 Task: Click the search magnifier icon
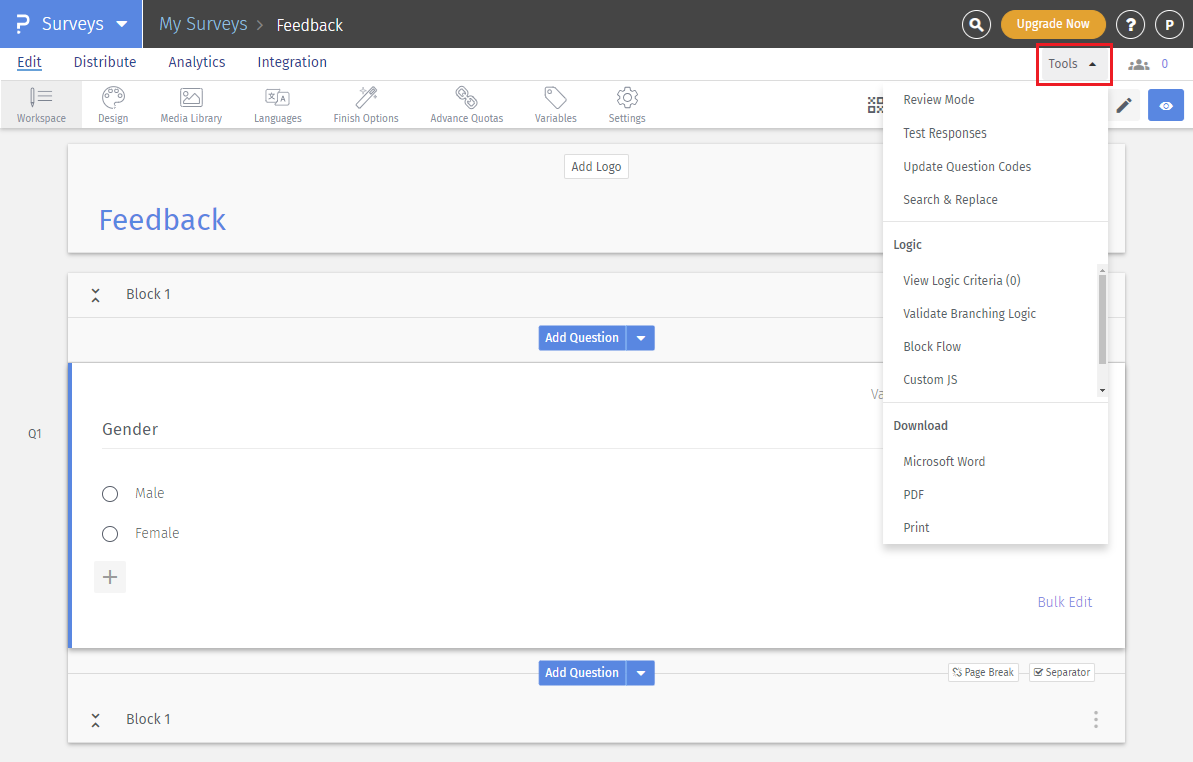click(976, 24)
